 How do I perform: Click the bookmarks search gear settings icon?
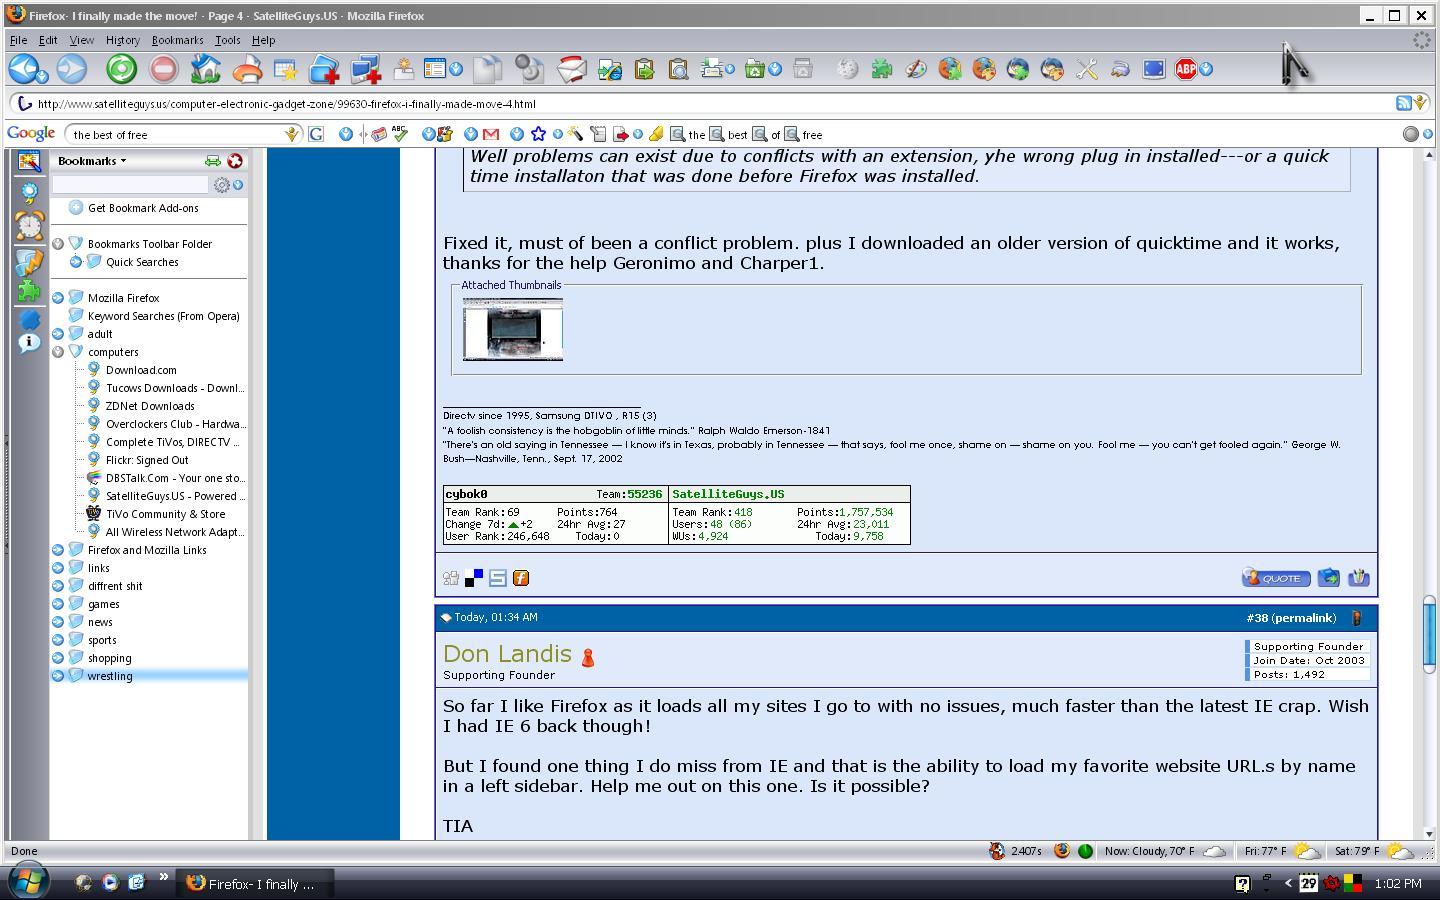(222, 184)
